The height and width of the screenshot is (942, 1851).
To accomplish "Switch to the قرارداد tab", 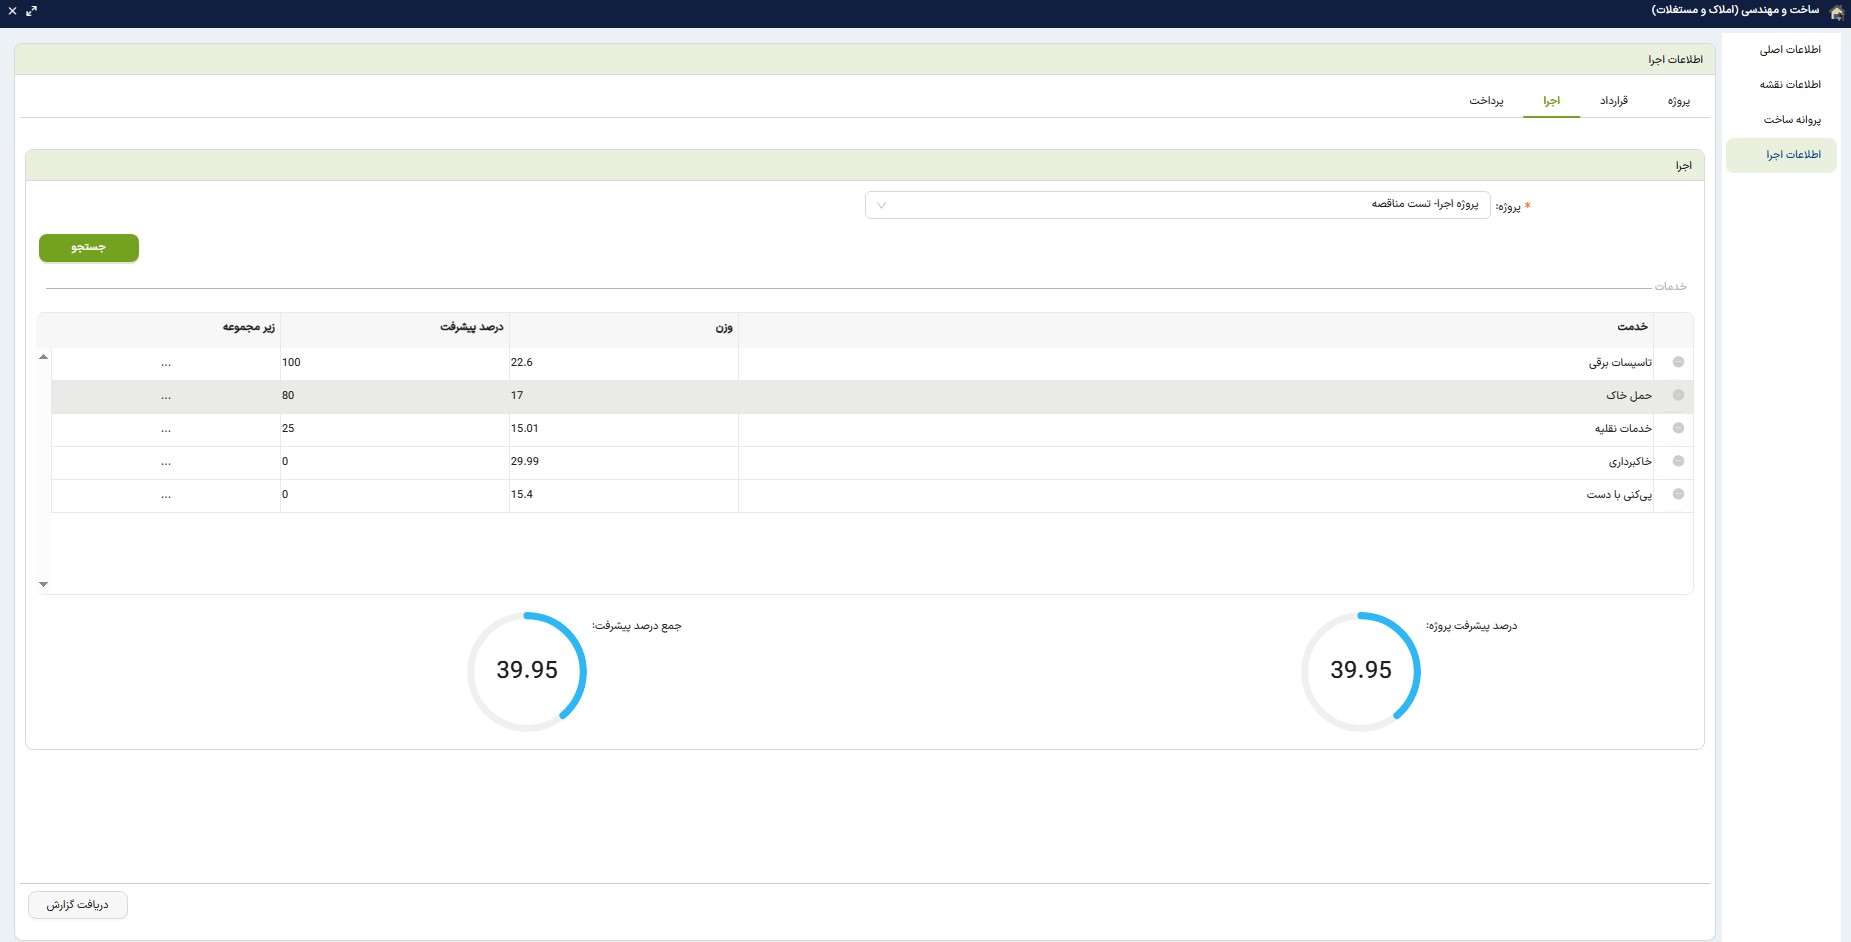I will [x=1613, y=101].
